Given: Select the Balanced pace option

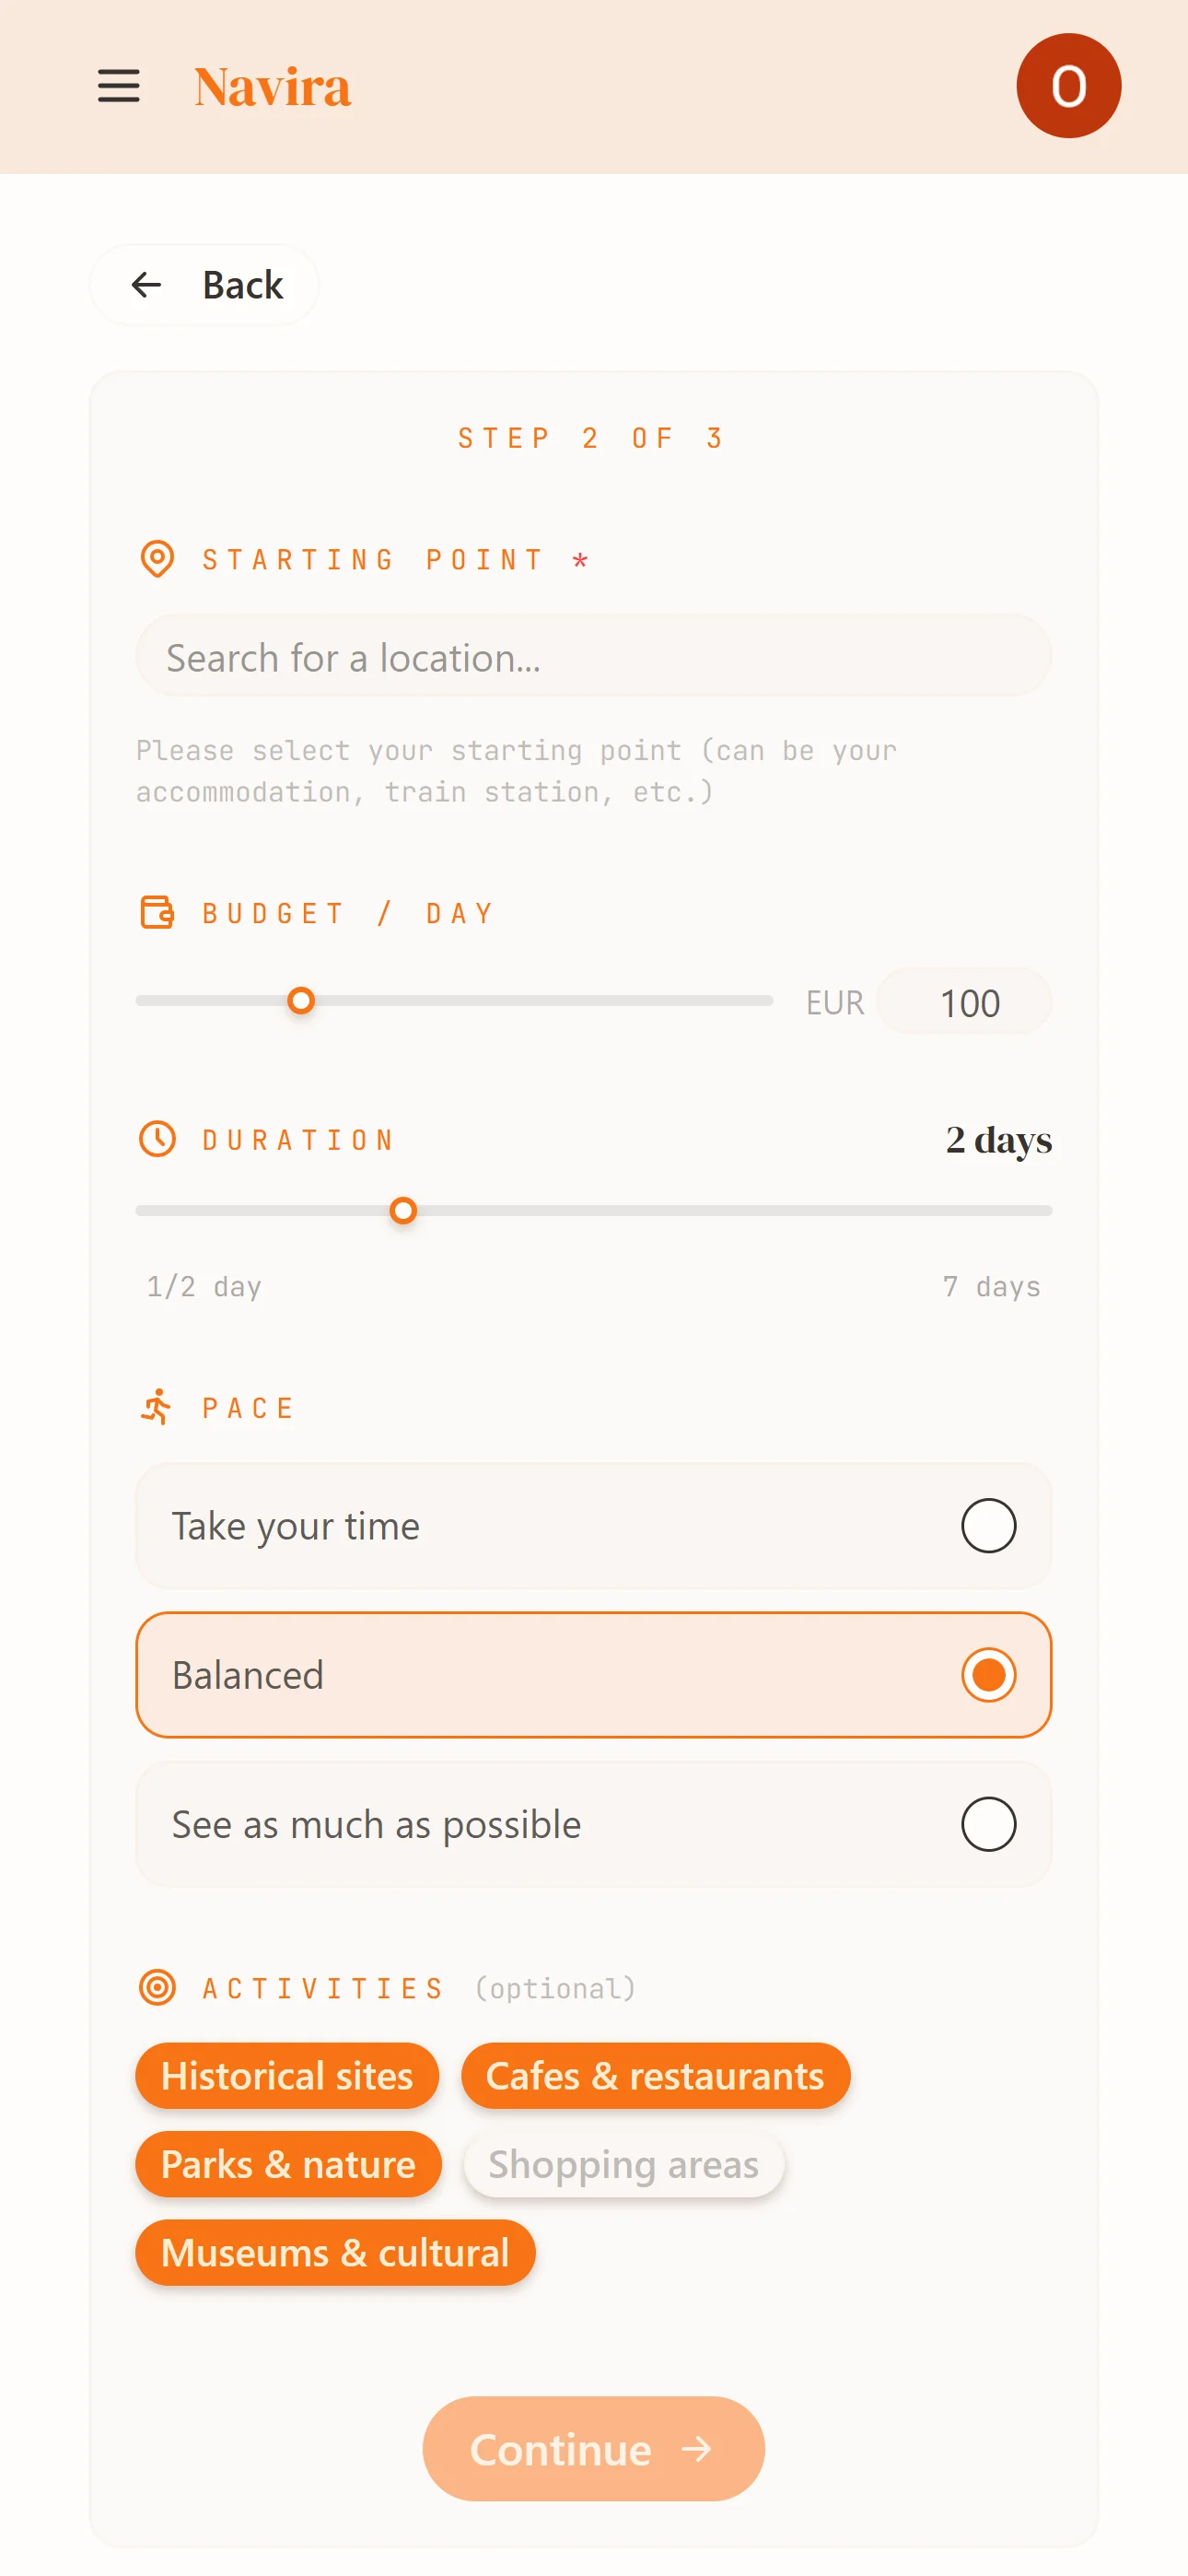Looking at the screenshot, I should pyautogui.click(x=592, y=1675).
